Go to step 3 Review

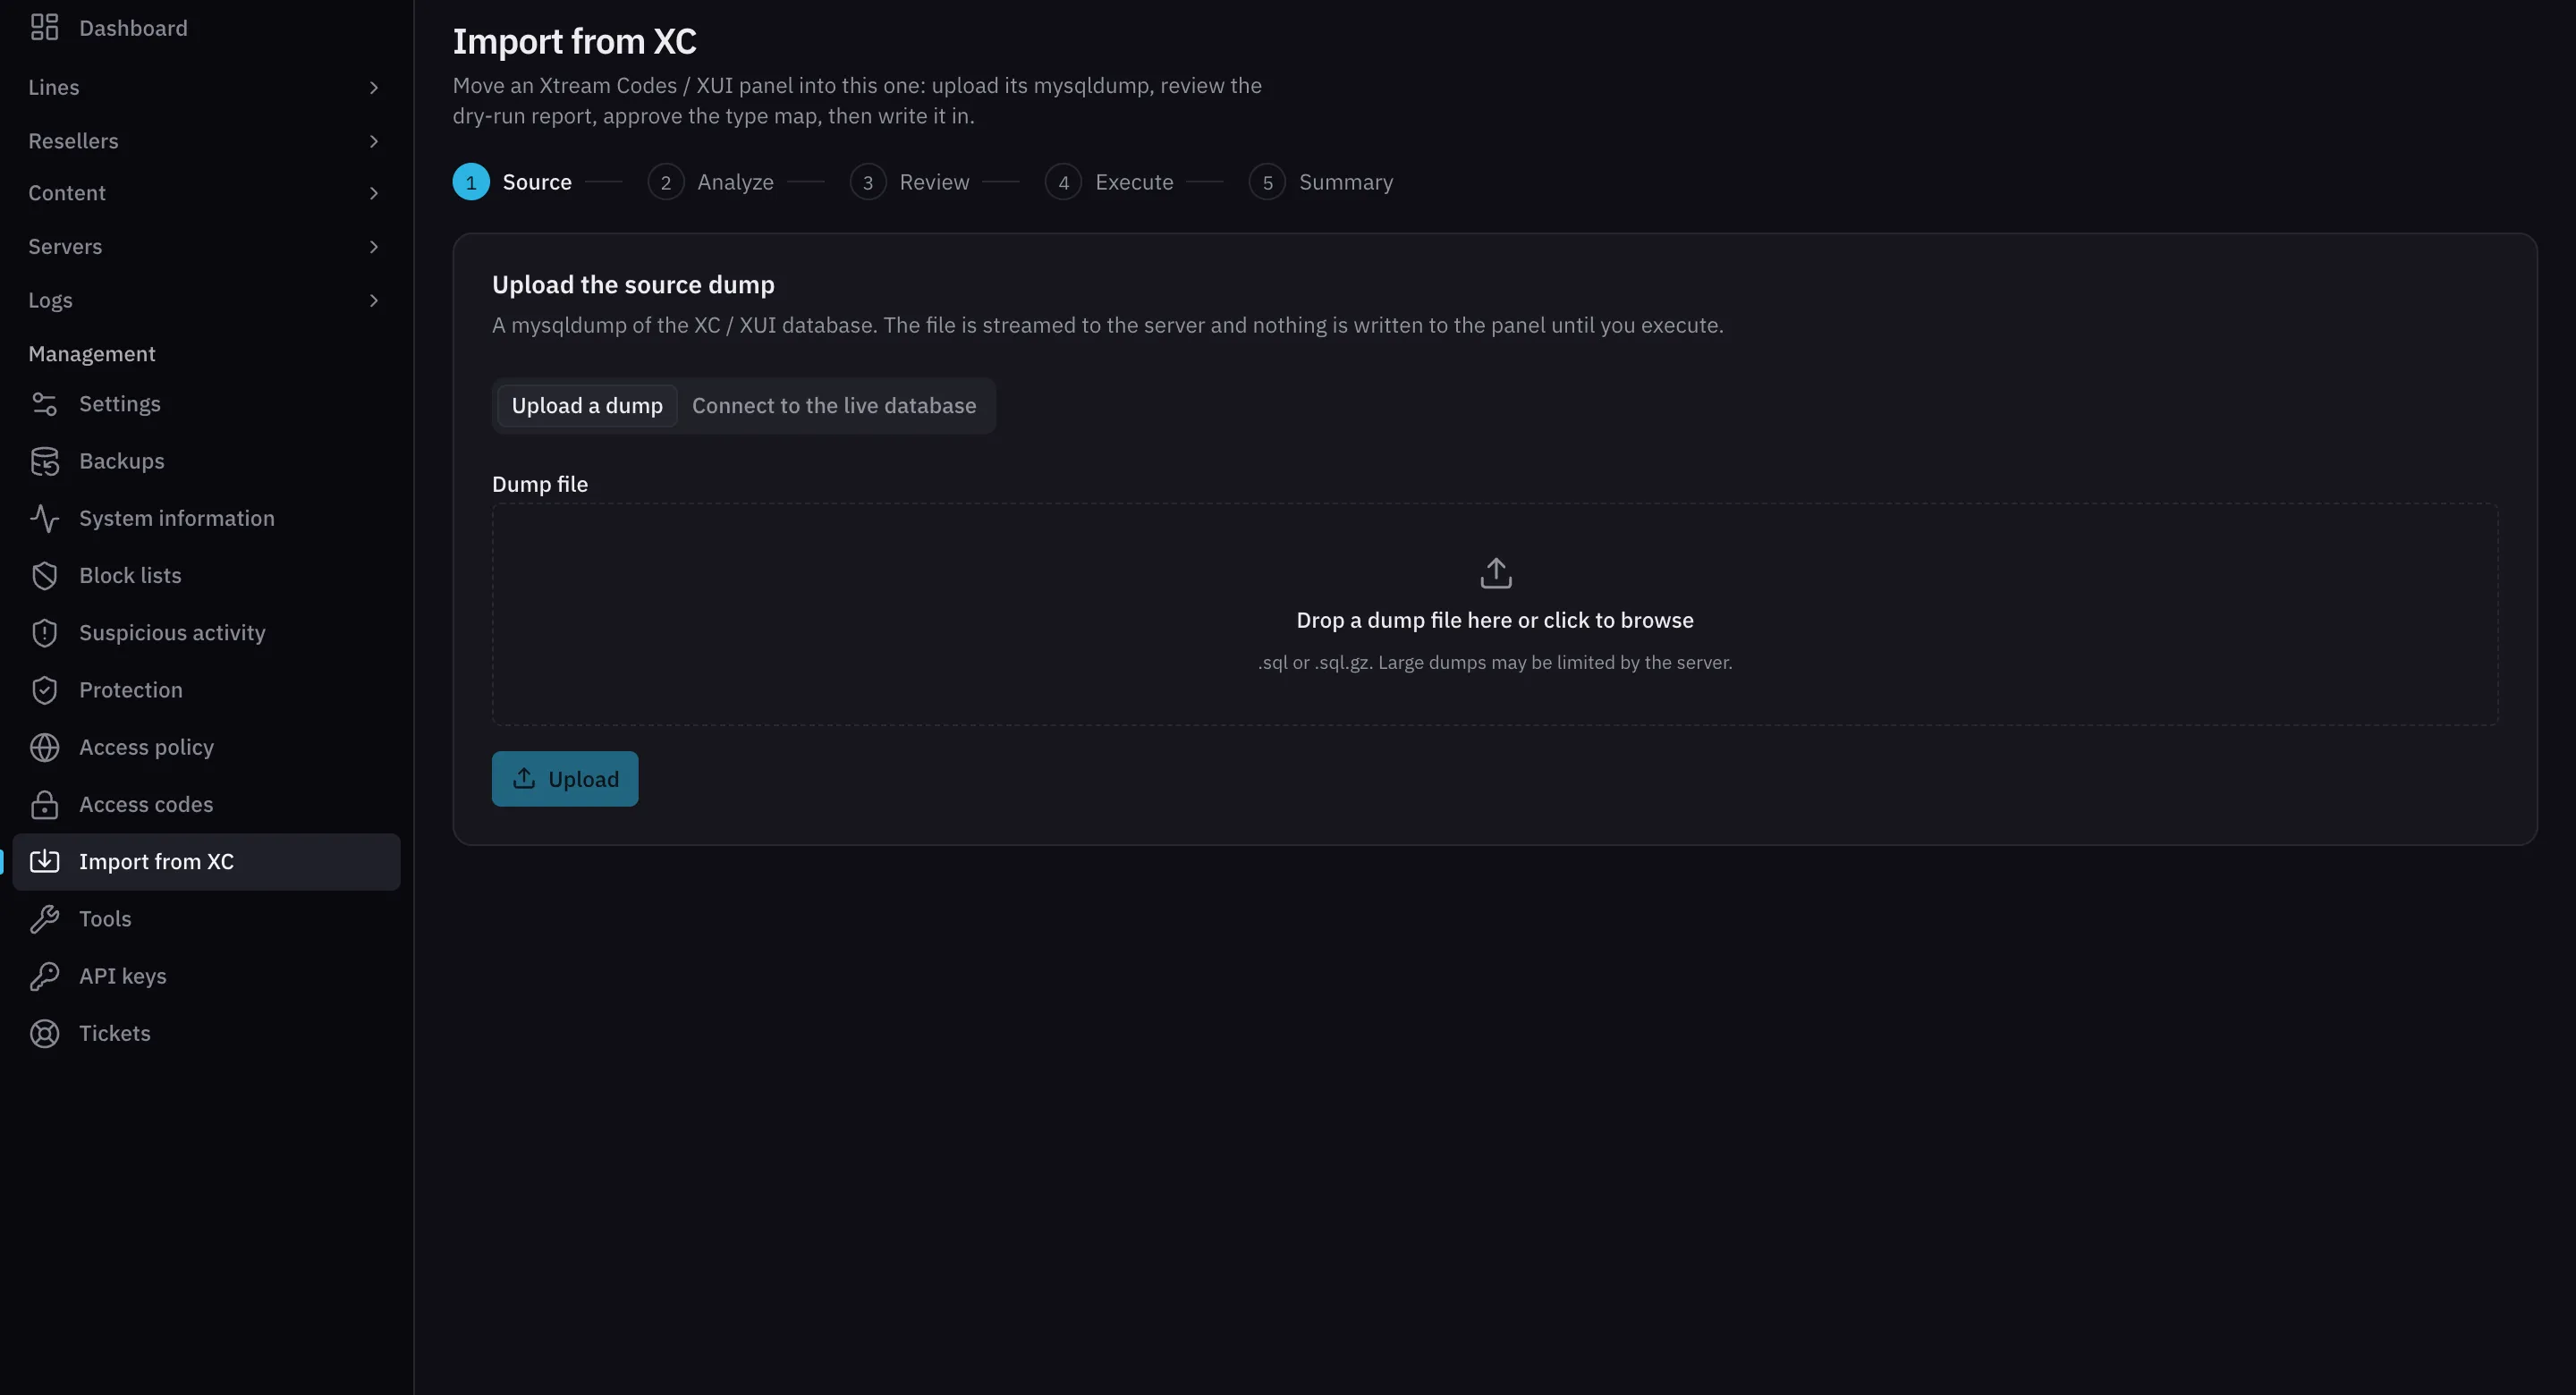point(909,182)
